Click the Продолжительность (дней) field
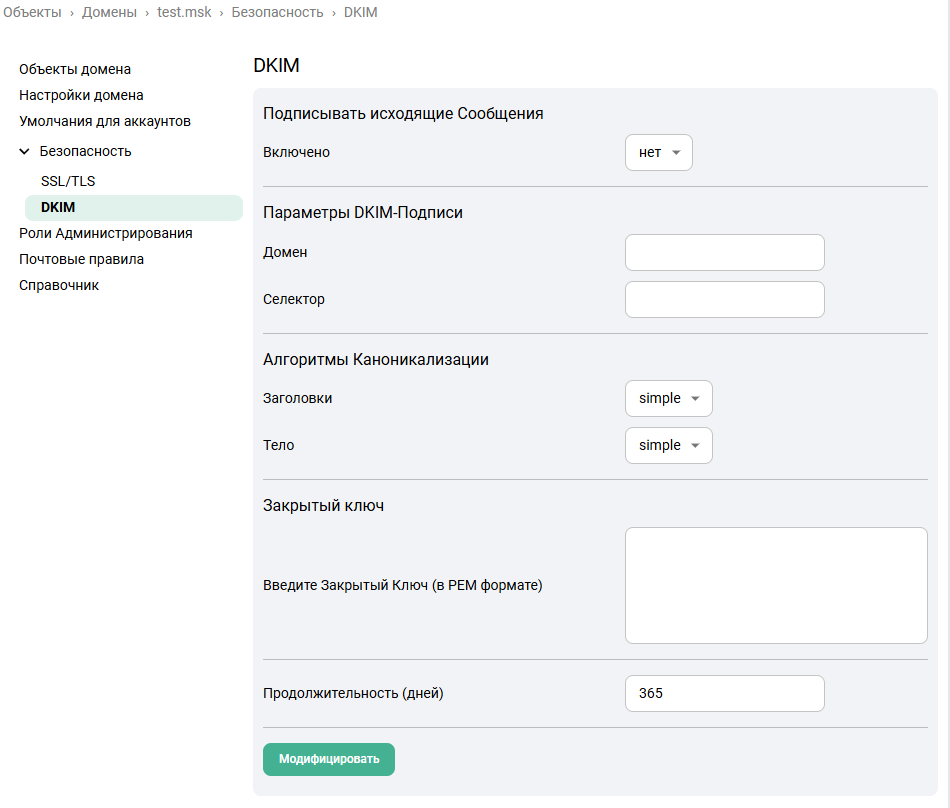 [724, 693]
